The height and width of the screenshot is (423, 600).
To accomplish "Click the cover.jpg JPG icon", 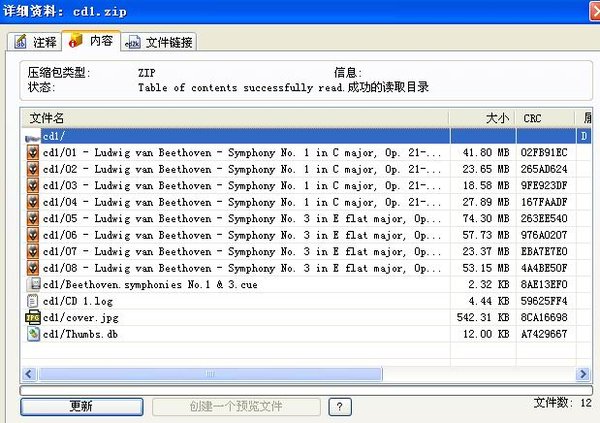I will point(33,317).
